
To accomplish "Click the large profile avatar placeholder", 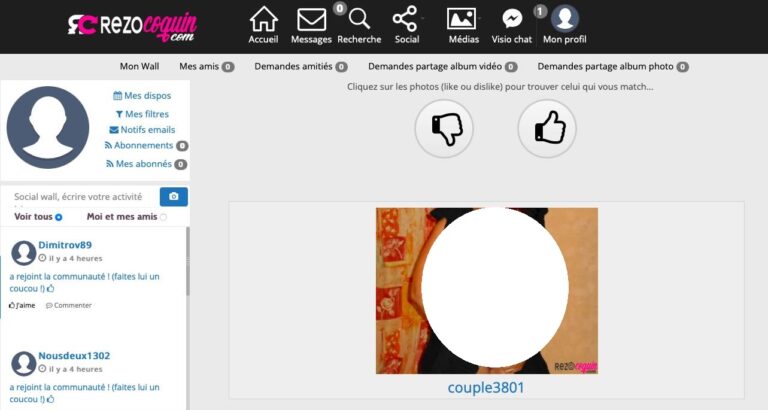I will (x=48, y=128).
